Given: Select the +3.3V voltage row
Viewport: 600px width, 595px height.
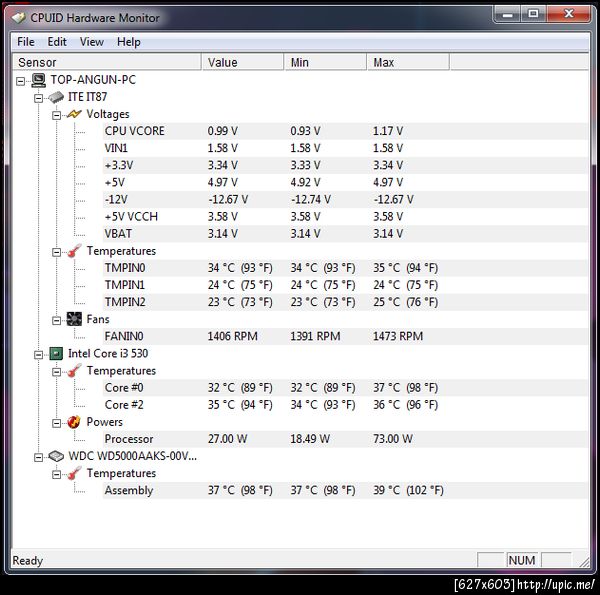Looking at the screenshot, I should coord(346,165).
